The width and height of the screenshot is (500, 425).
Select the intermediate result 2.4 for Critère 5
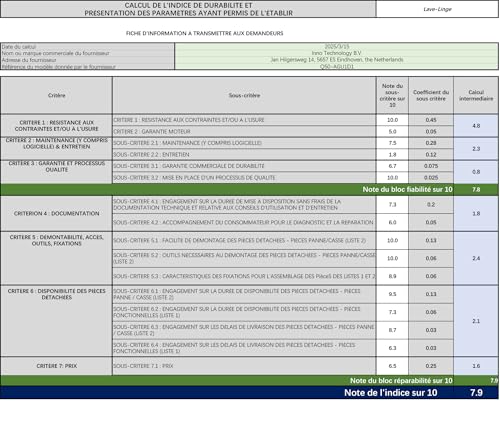tap(476, 258)
